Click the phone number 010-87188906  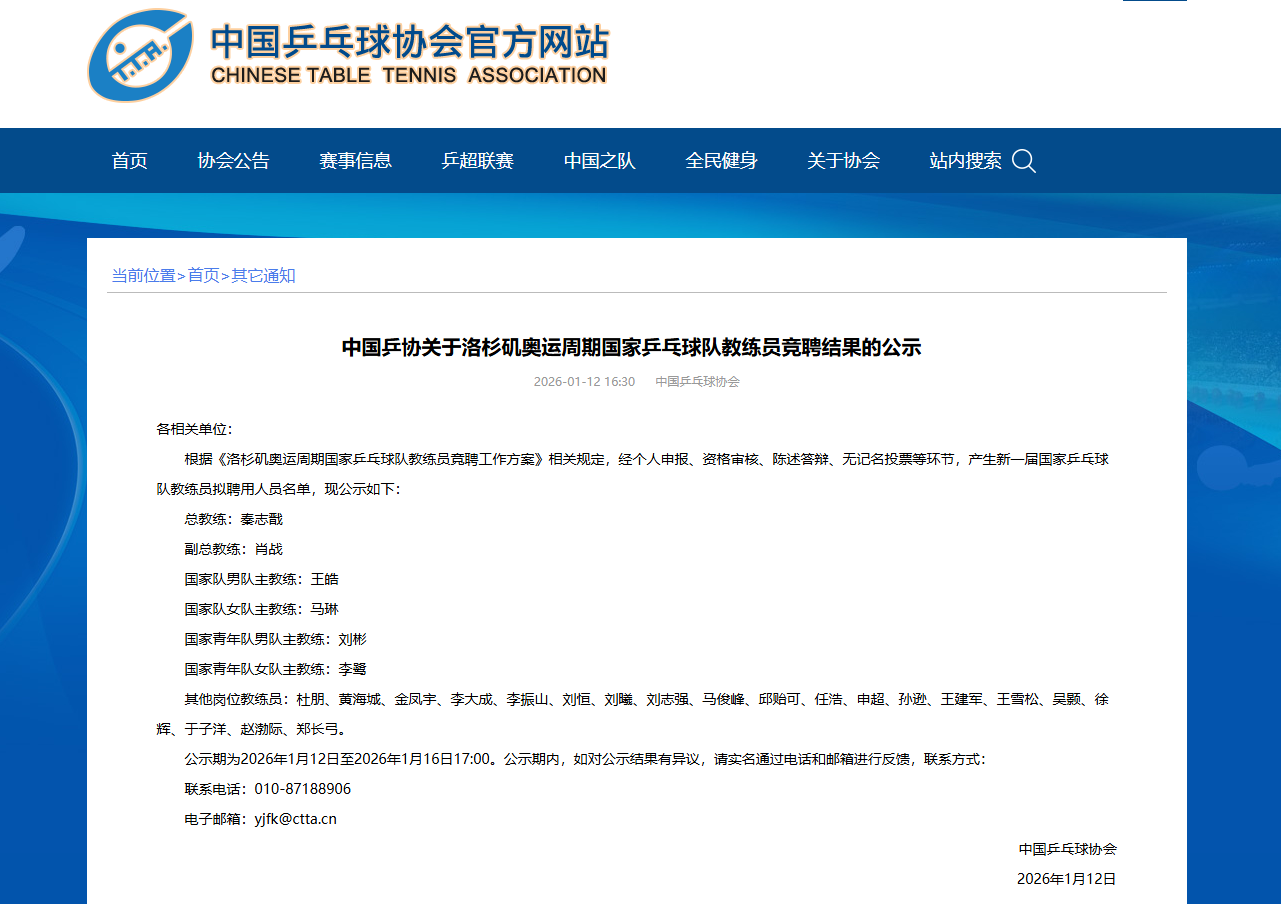(x=302, y=789)
